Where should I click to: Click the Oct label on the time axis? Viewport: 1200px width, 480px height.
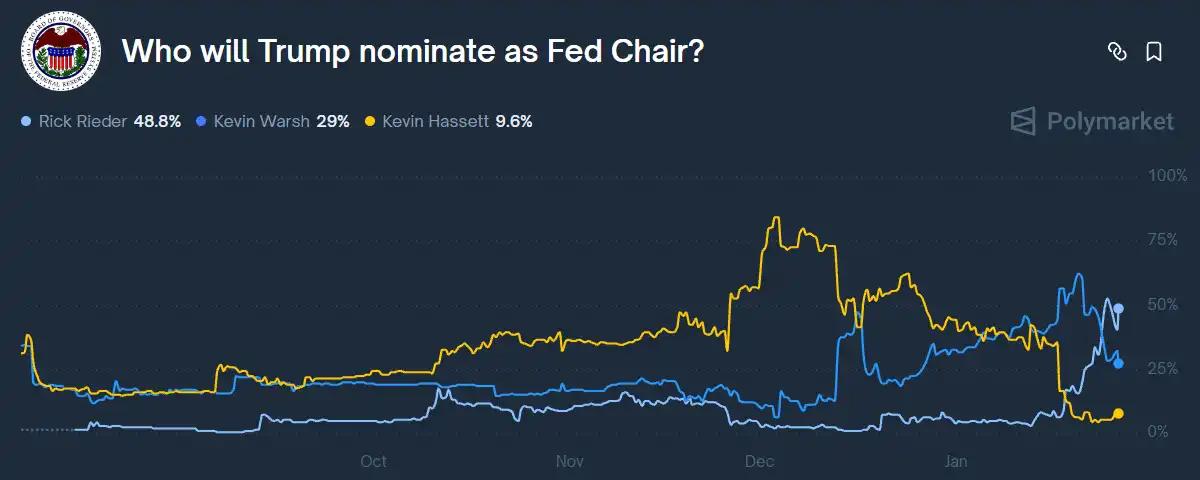pyautogui.click(x=373, y=461)
